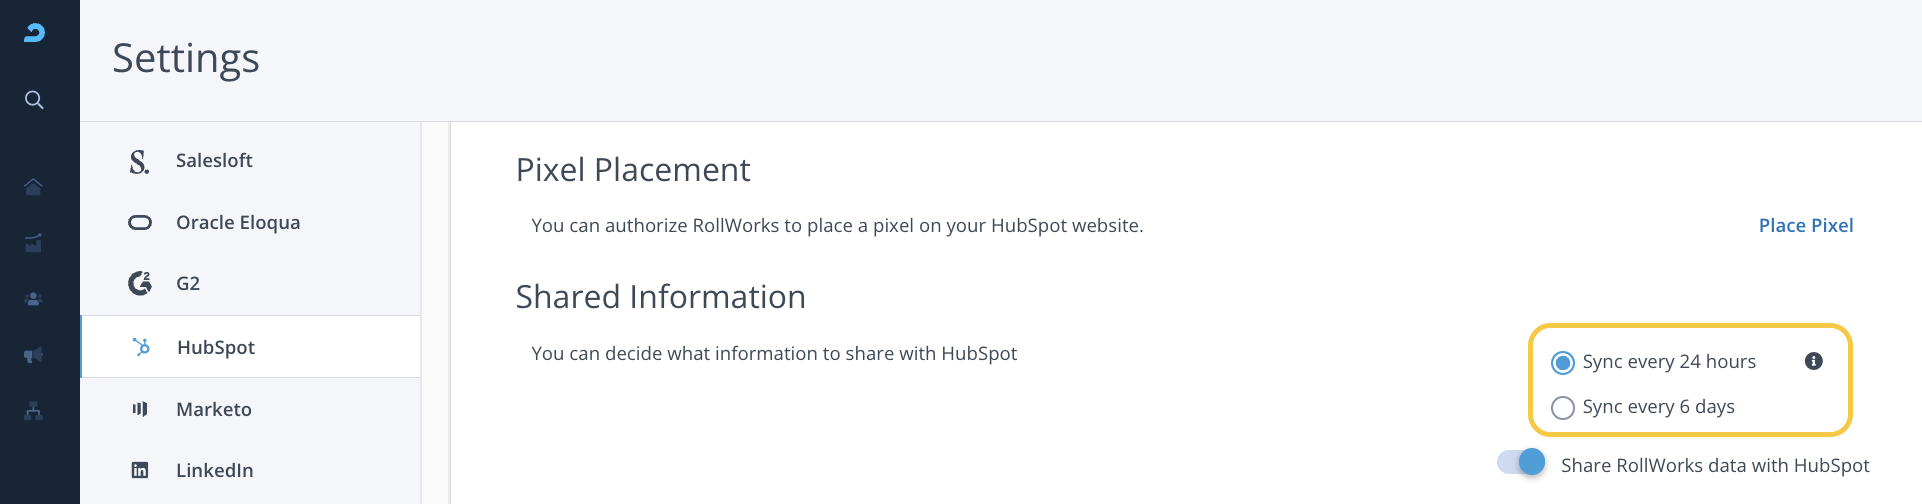Open the Marketo integration settings
This screenshot has width=1922, height=504.
pos(214,409)
